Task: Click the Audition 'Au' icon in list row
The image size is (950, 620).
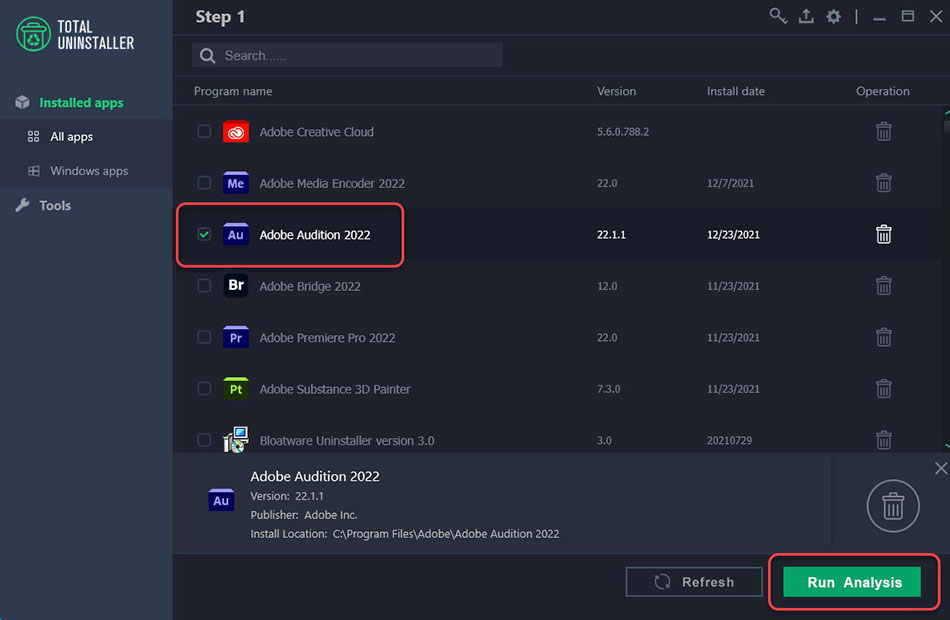Action: [236, 235]
